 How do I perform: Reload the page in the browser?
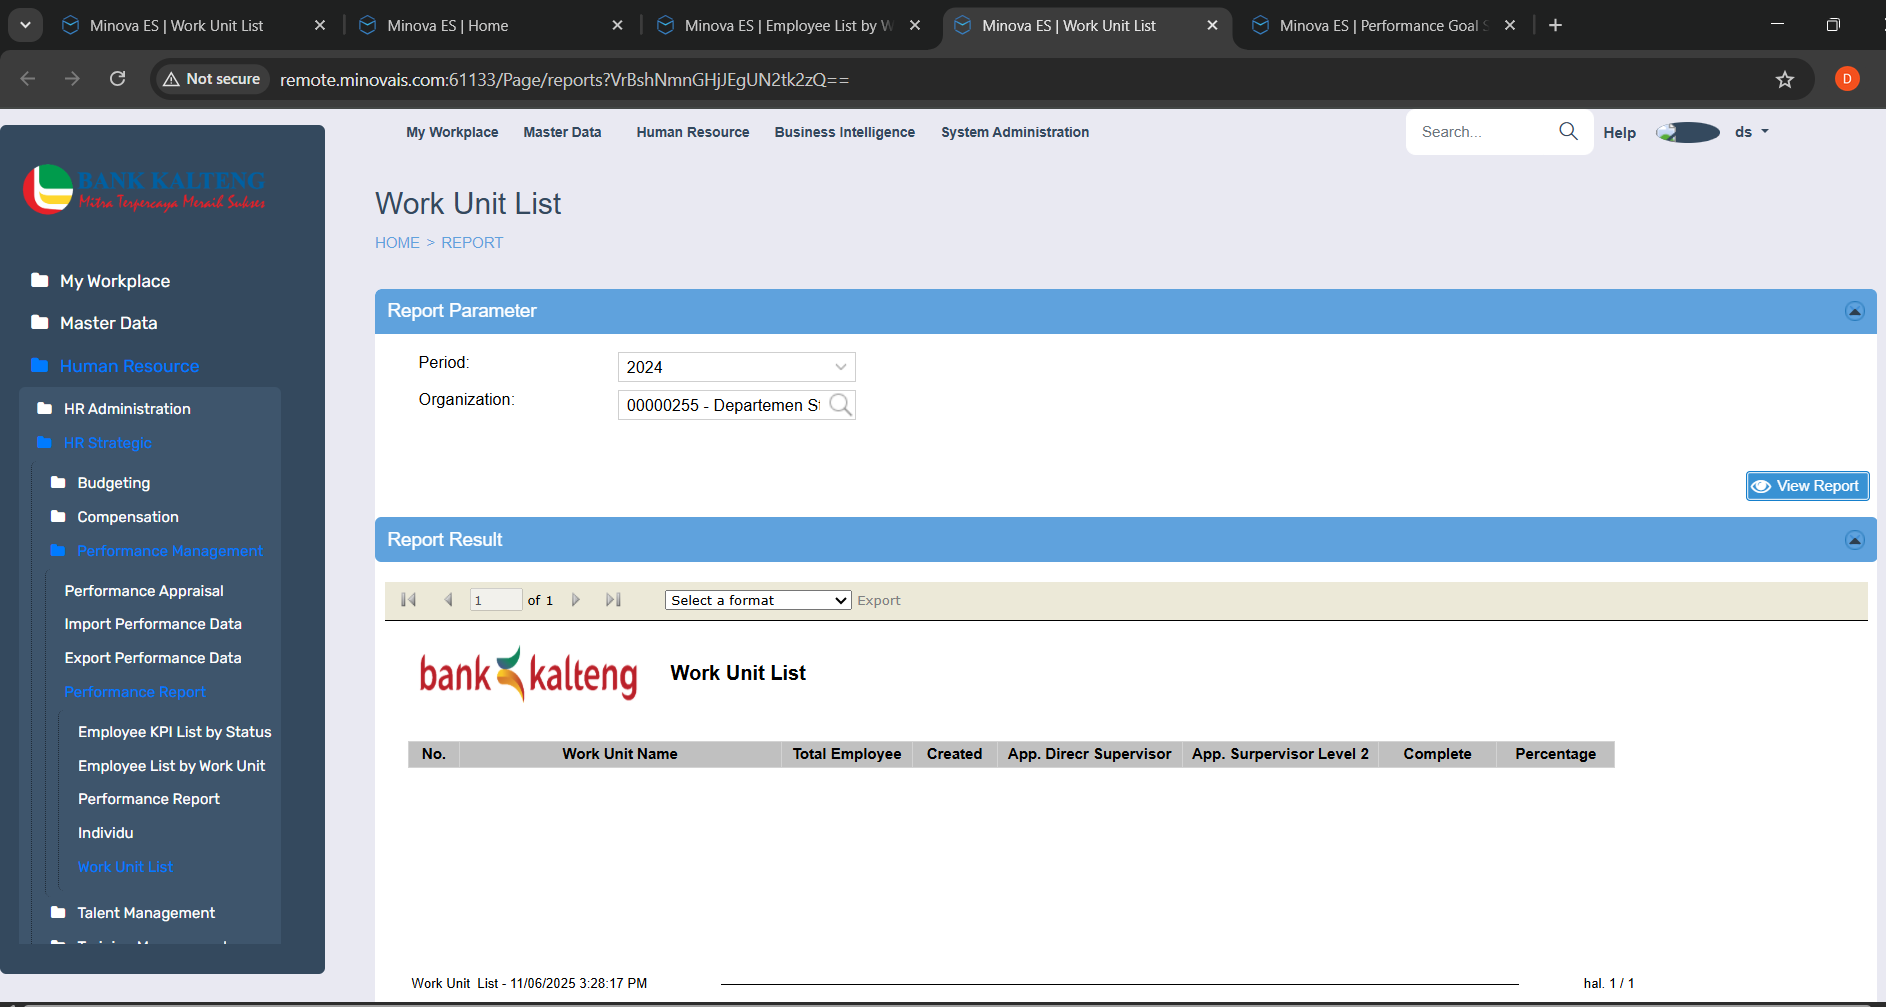pos(117,78)
